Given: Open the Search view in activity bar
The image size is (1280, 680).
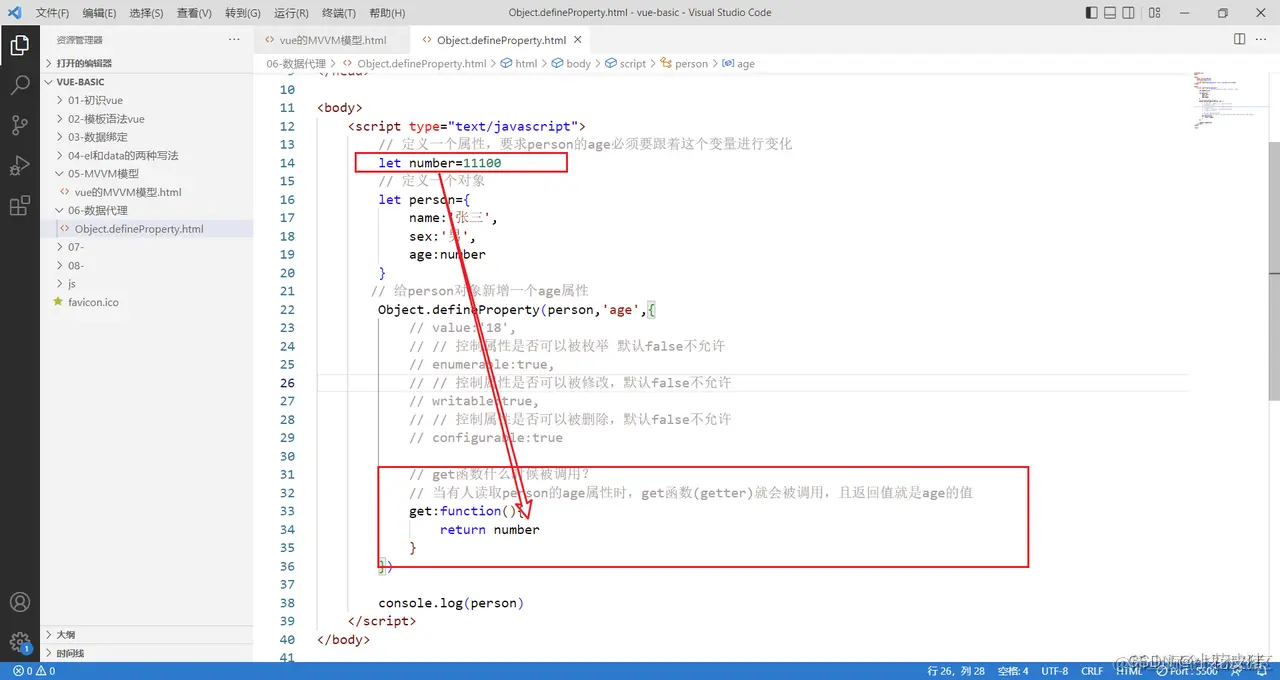Looking at the screenshot, I should [x=19, y=85].
